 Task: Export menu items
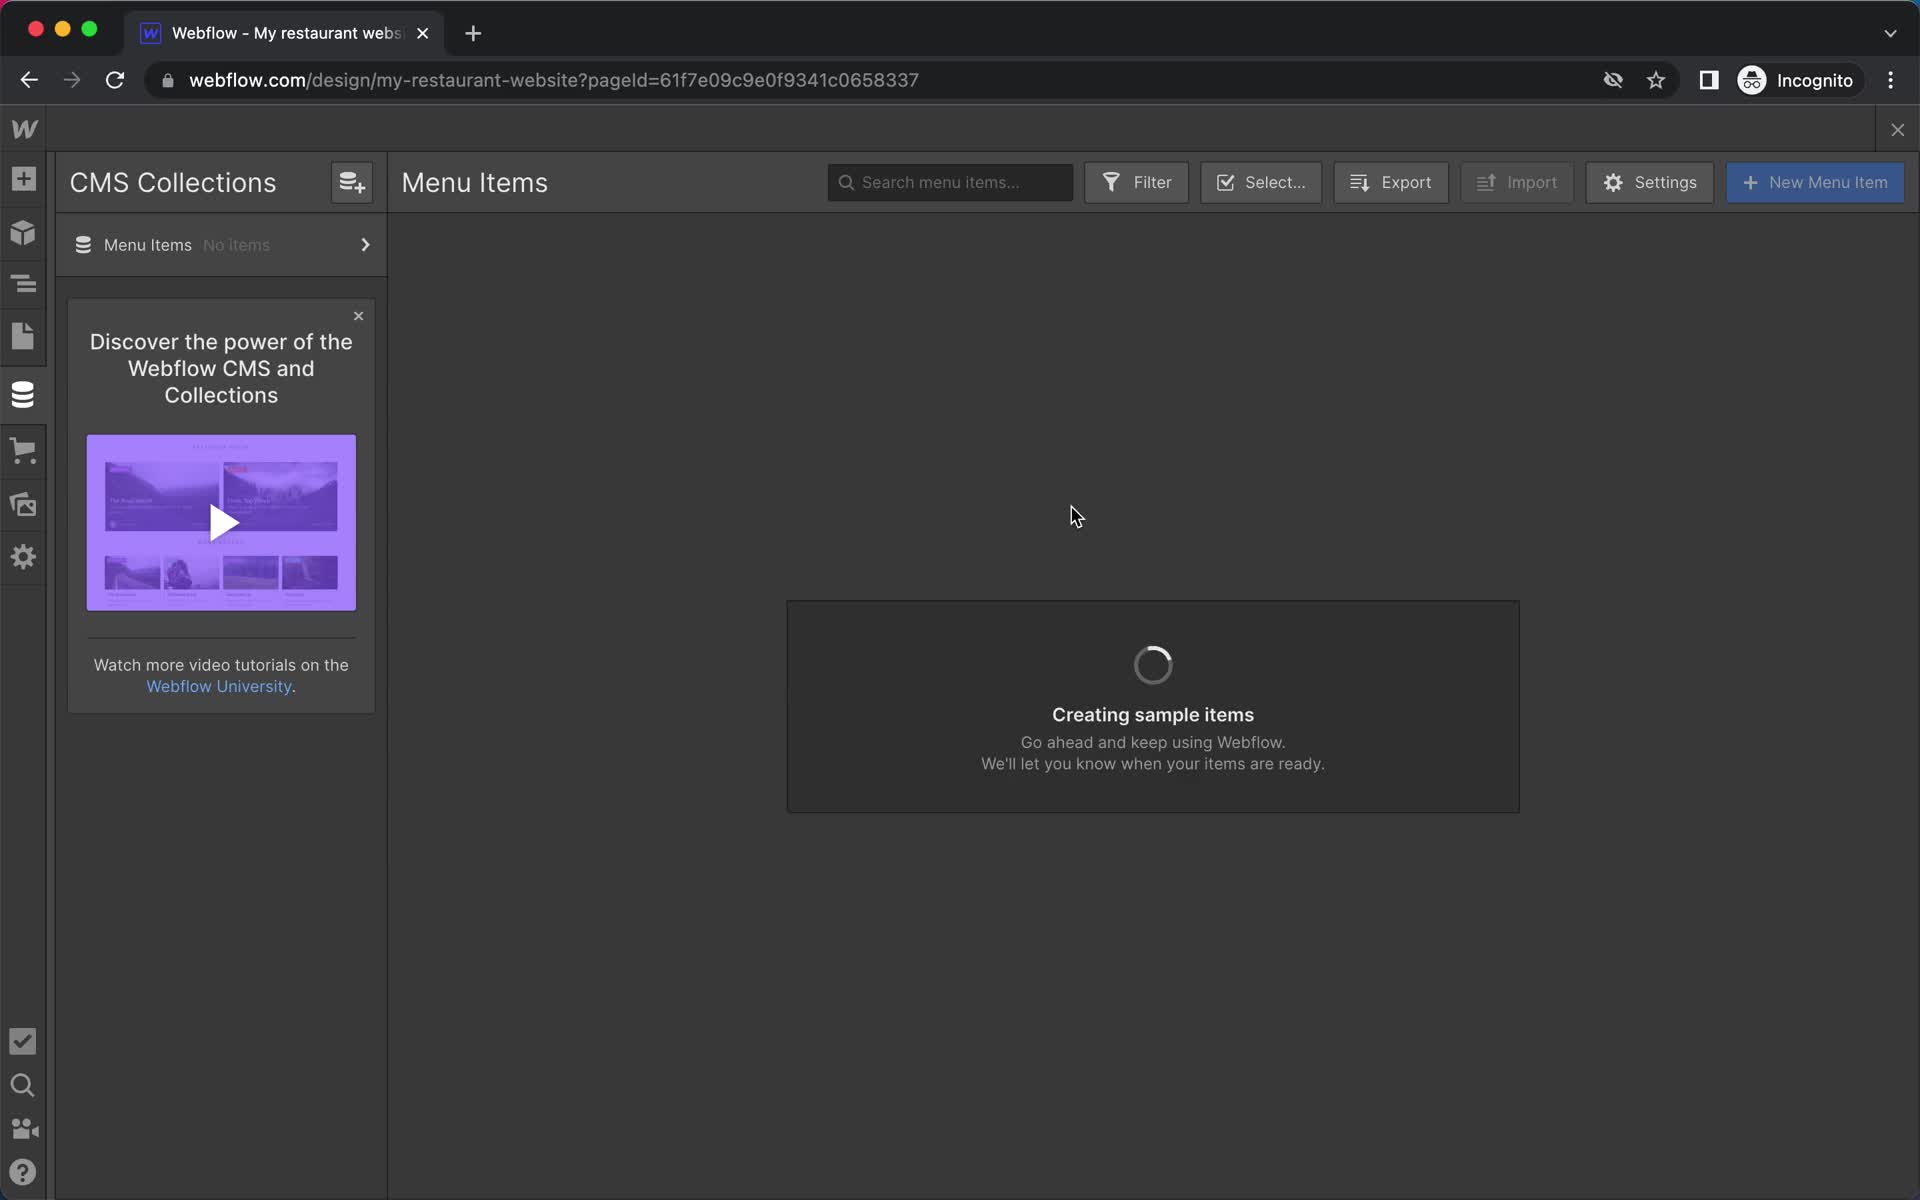click(1390, 183)
